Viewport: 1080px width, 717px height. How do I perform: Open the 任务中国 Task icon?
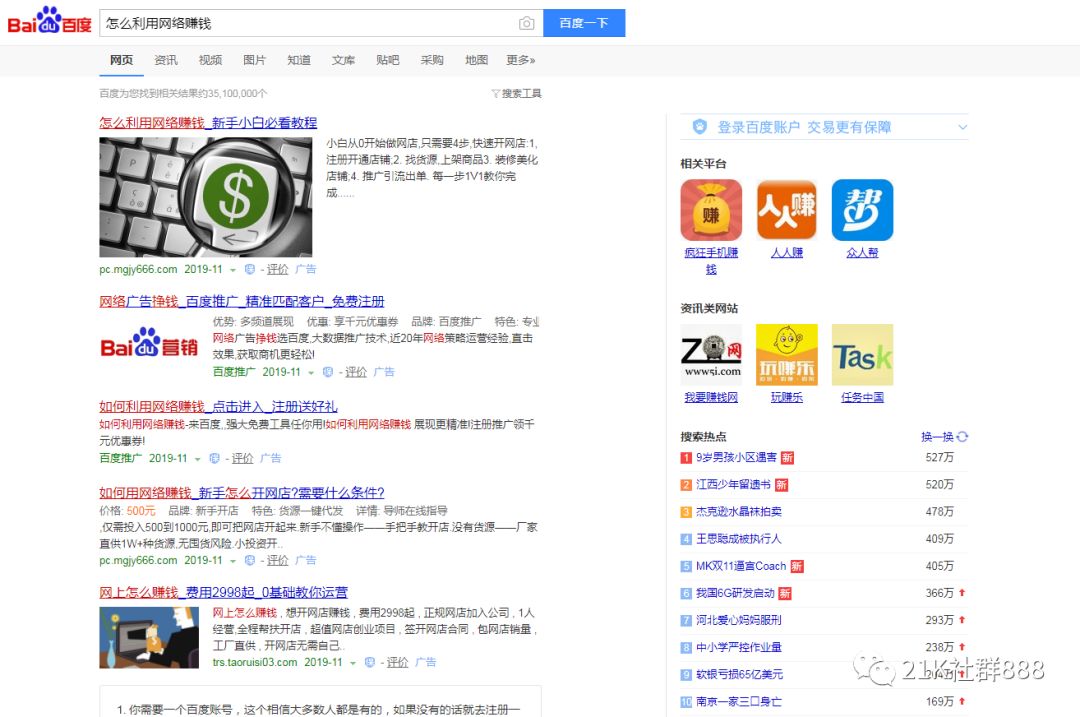[862, 355]
